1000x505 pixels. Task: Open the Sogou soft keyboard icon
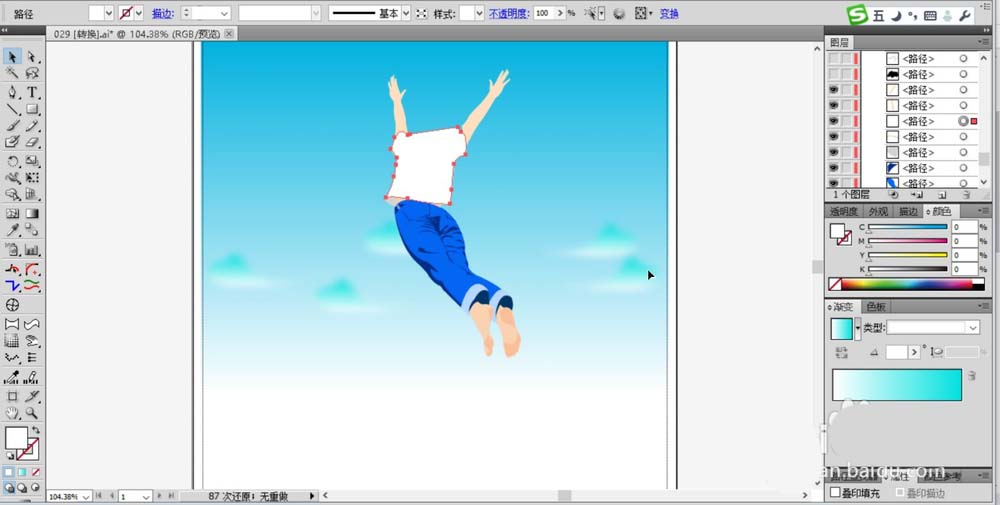[x=930, y=16]
